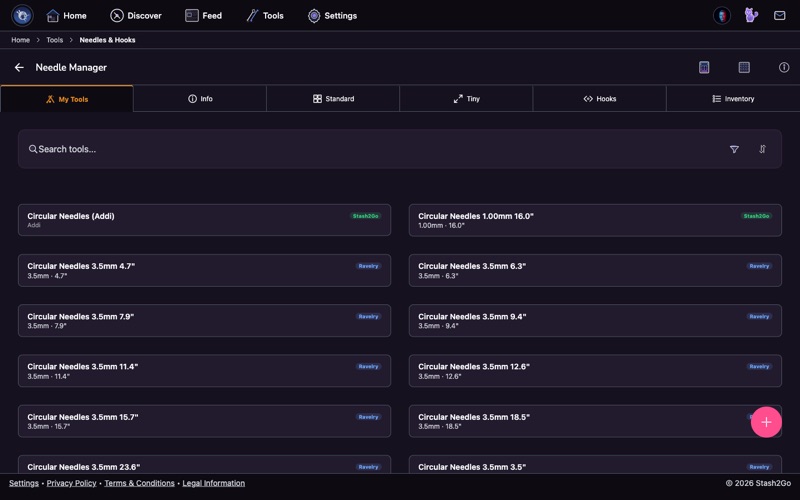Open Circular Needles 3.5mm 12.6" card
Viewport: 800px width, 500px height.
point(595,371)
